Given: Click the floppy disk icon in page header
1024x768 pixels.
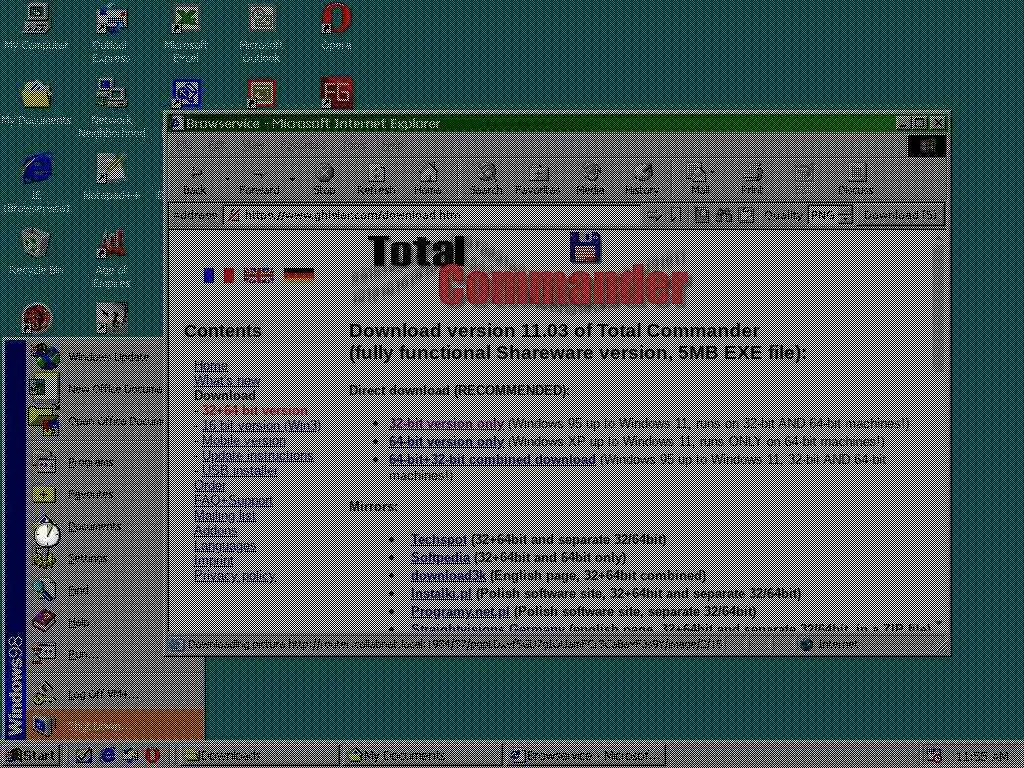Looking at the screenshot, I should tap(584, 247).
